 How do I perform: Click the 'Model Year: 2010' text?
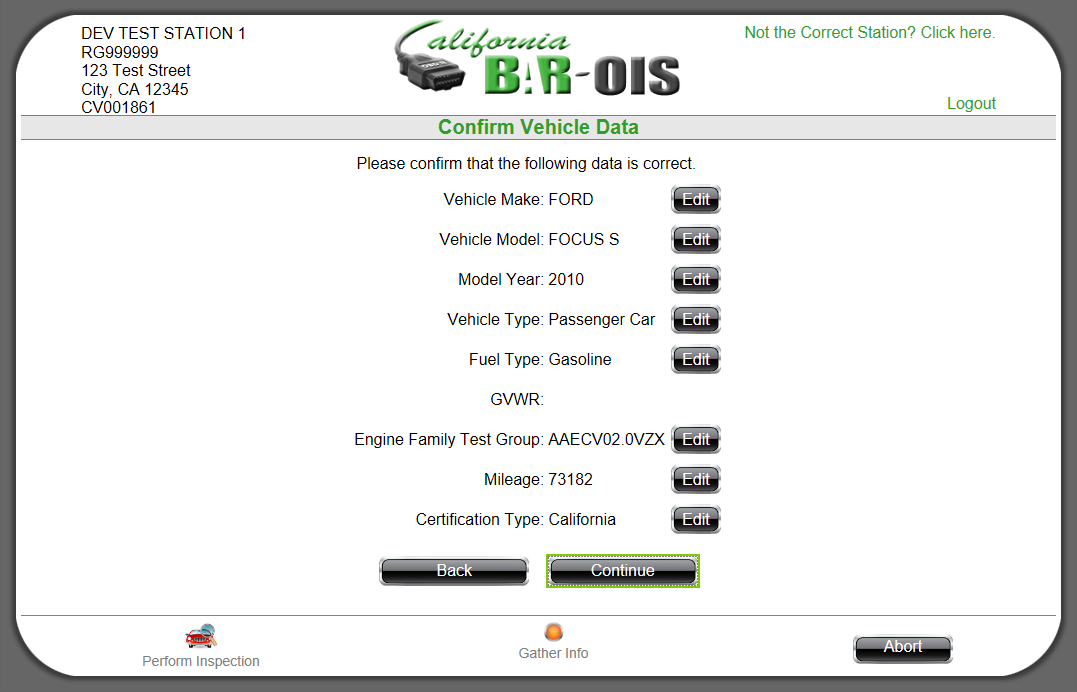(521, 279)
